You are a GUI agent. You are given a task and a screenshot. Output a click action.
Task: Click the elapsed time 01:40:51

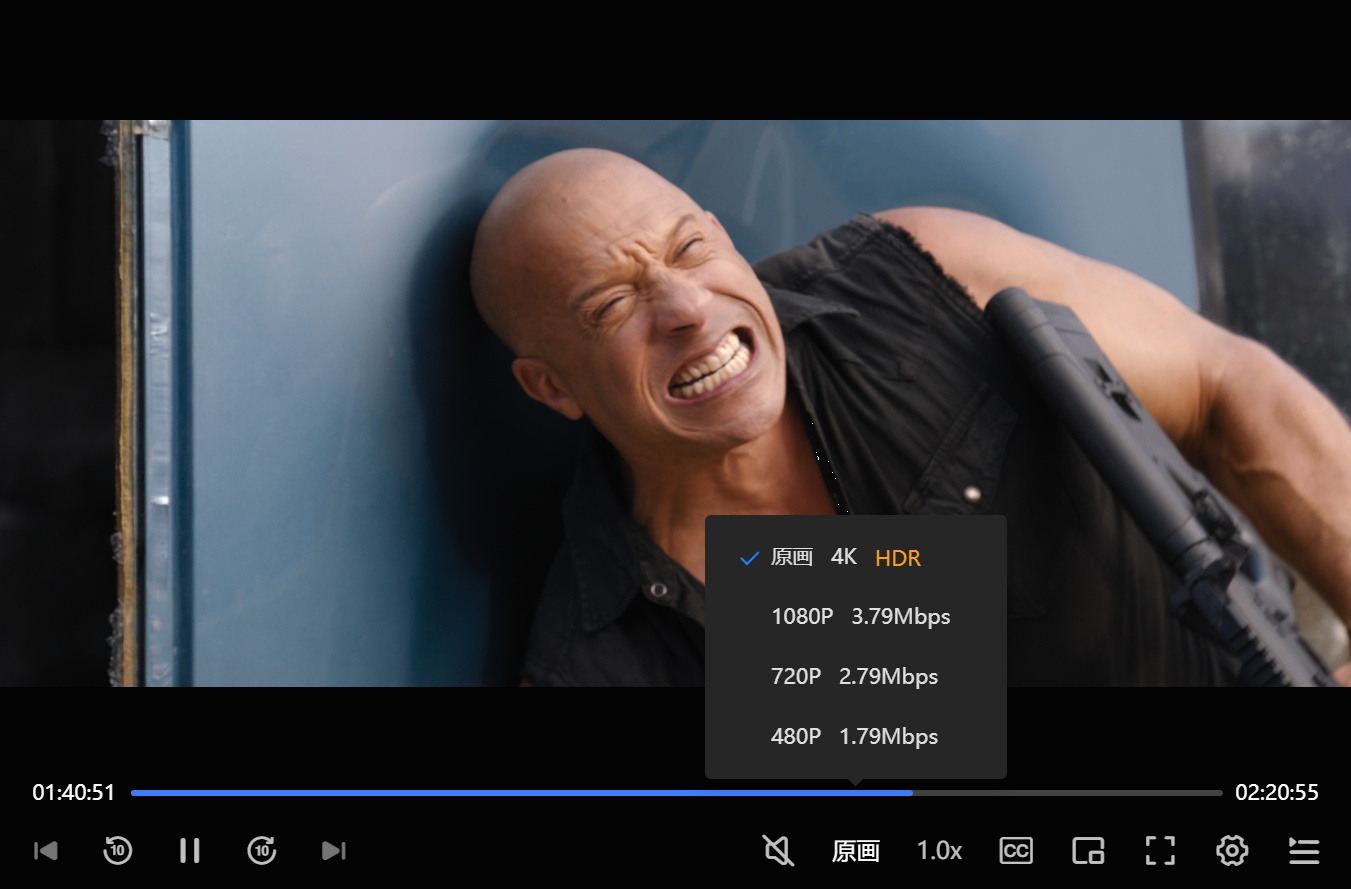pyautogui.click(x=74, y=793)
